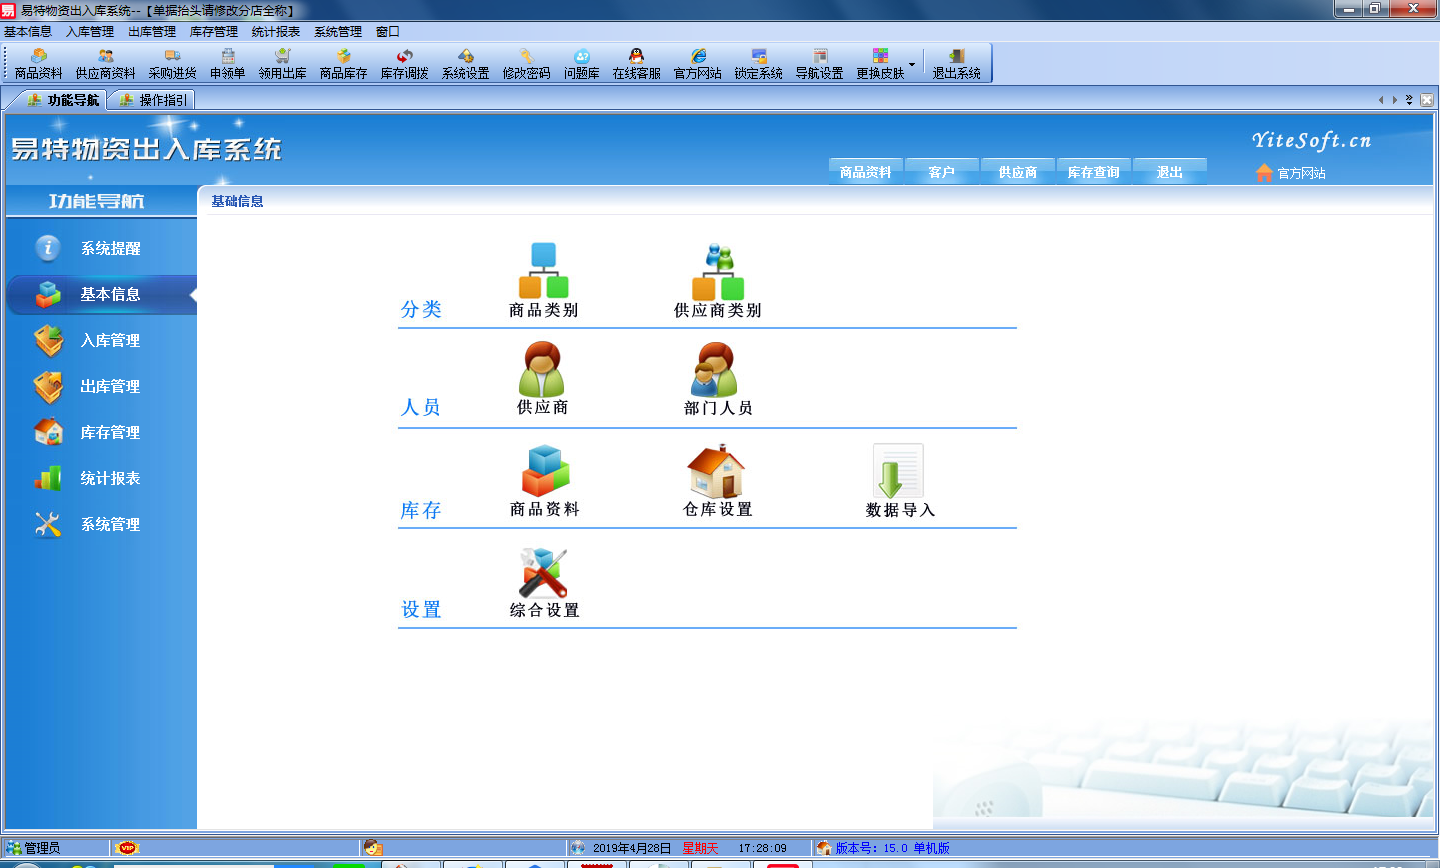The width and height of the screenshot is (1440, 868).
Task: Open 商品资料 toolbar icon
Action: 39,64
